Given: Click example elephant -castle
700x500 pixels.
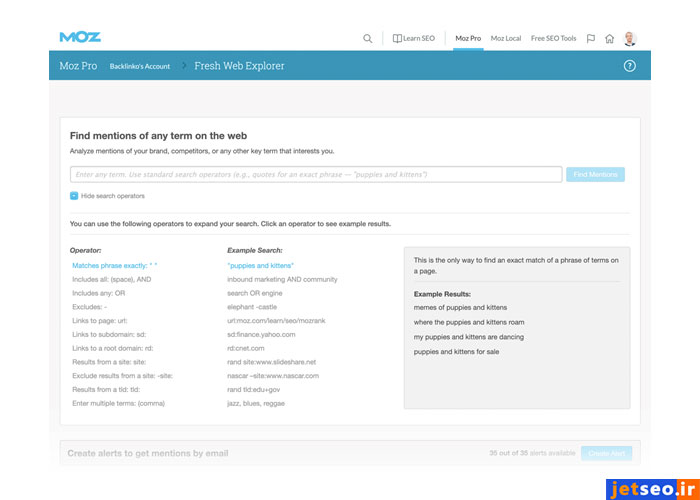Looking at the screenshot, I should [x=252, y=307].
